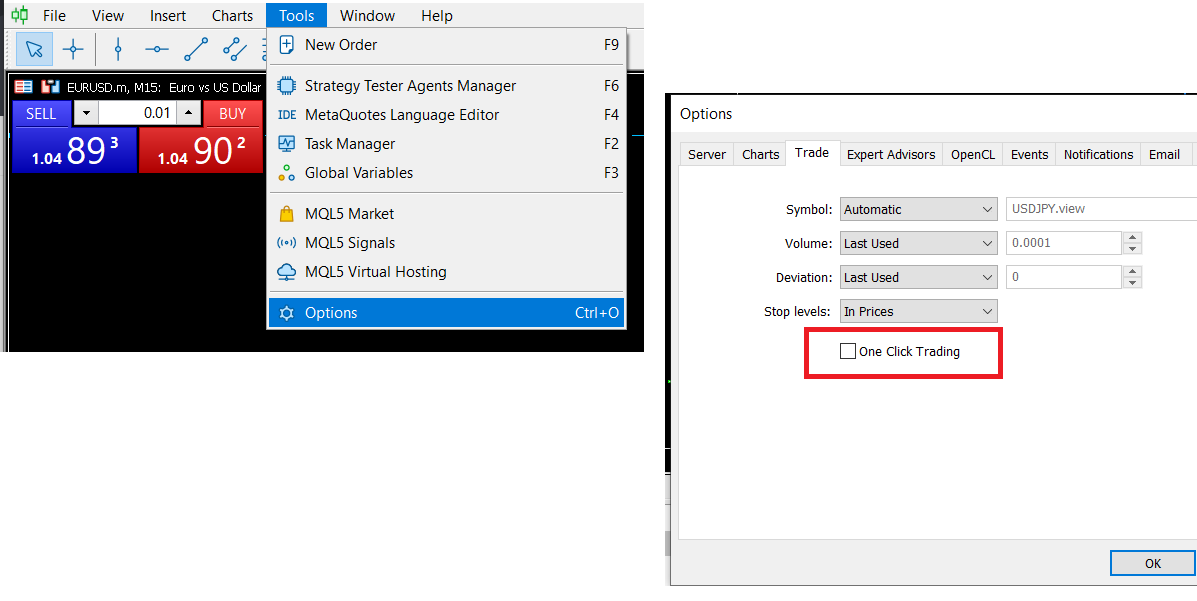Open the Volume Last Used dropdown
The image size is (1197, 601).
(x=918, y=243)
